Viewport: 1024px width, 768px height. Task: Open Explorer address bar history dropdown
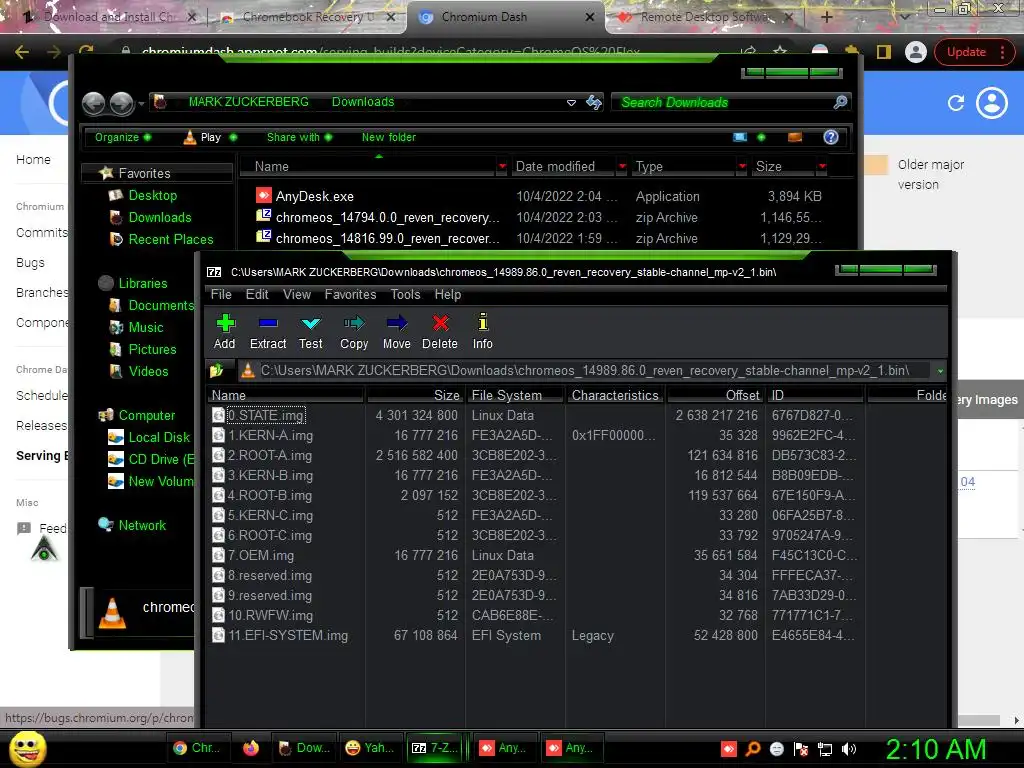[x=571, y=103]
